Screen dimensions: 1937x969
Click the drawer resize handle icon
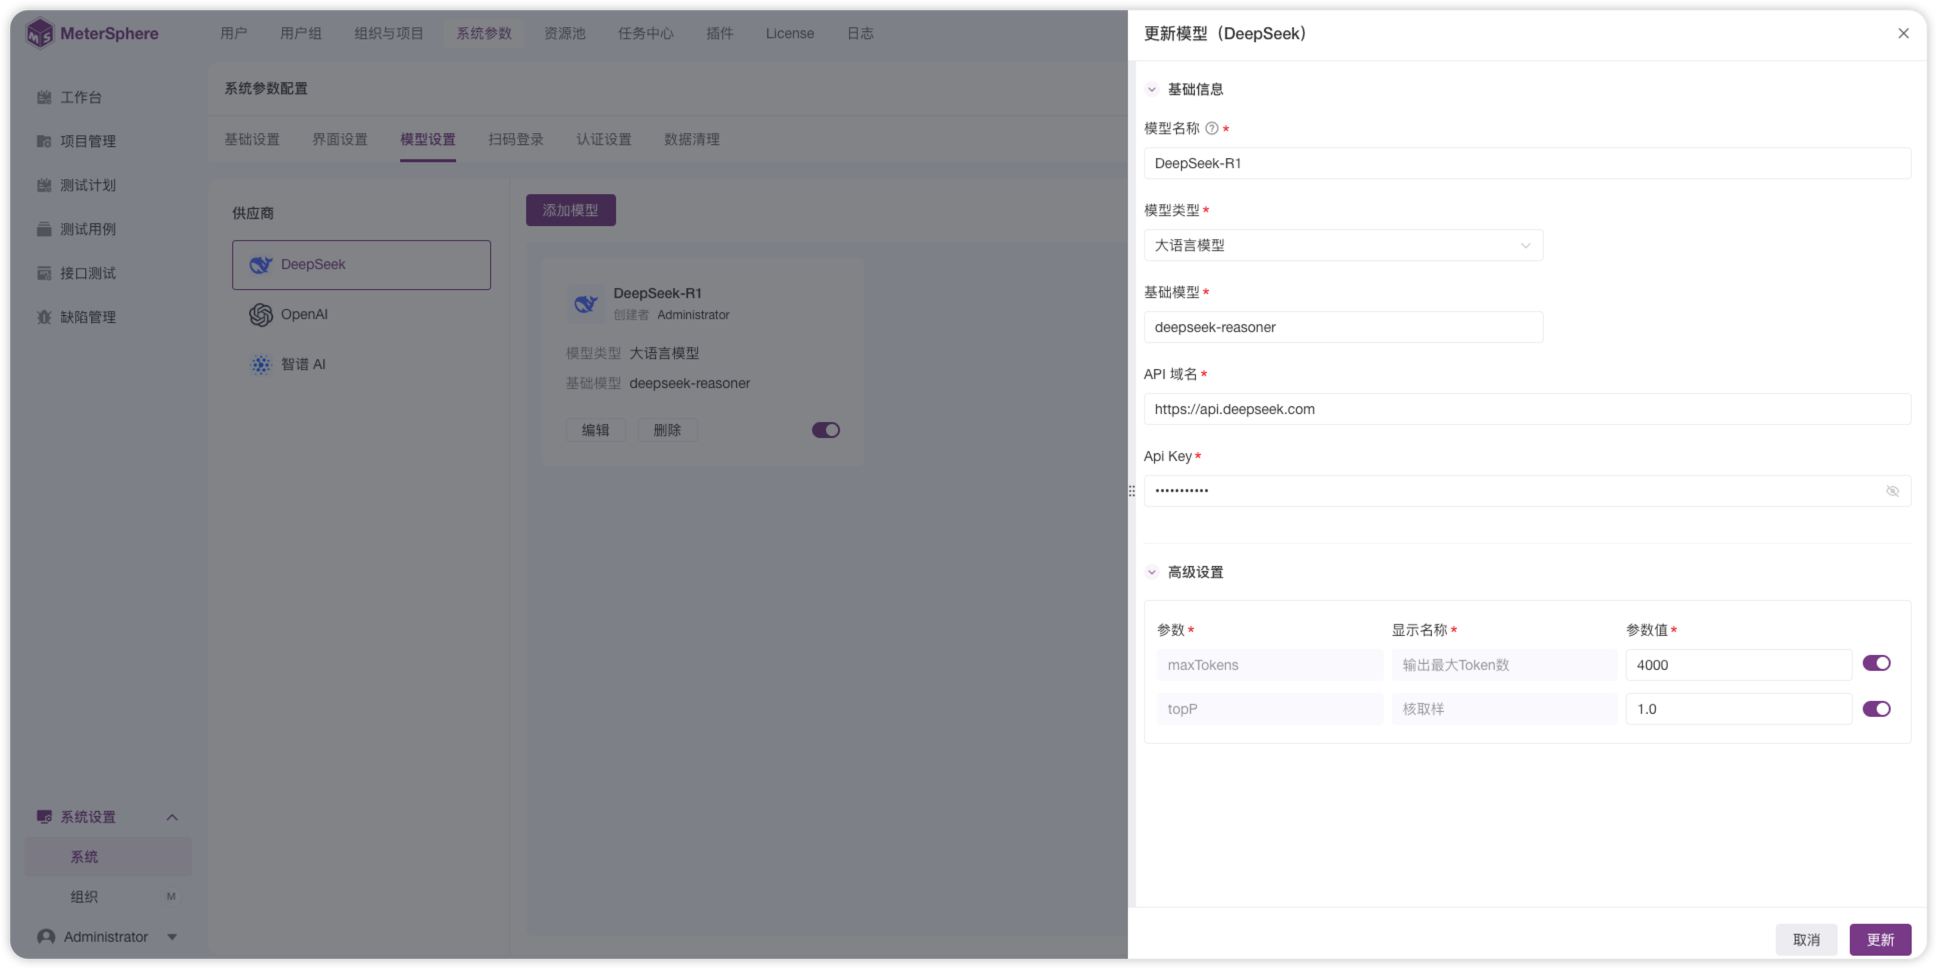[1132, 491]
